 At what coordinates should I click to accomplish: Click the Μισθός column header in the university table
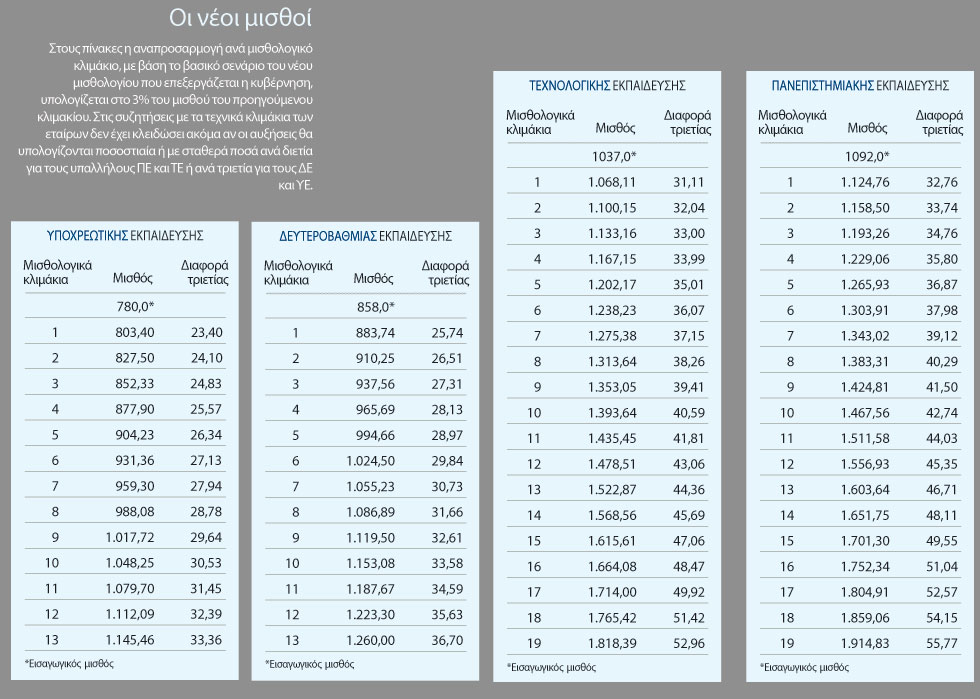867,128
